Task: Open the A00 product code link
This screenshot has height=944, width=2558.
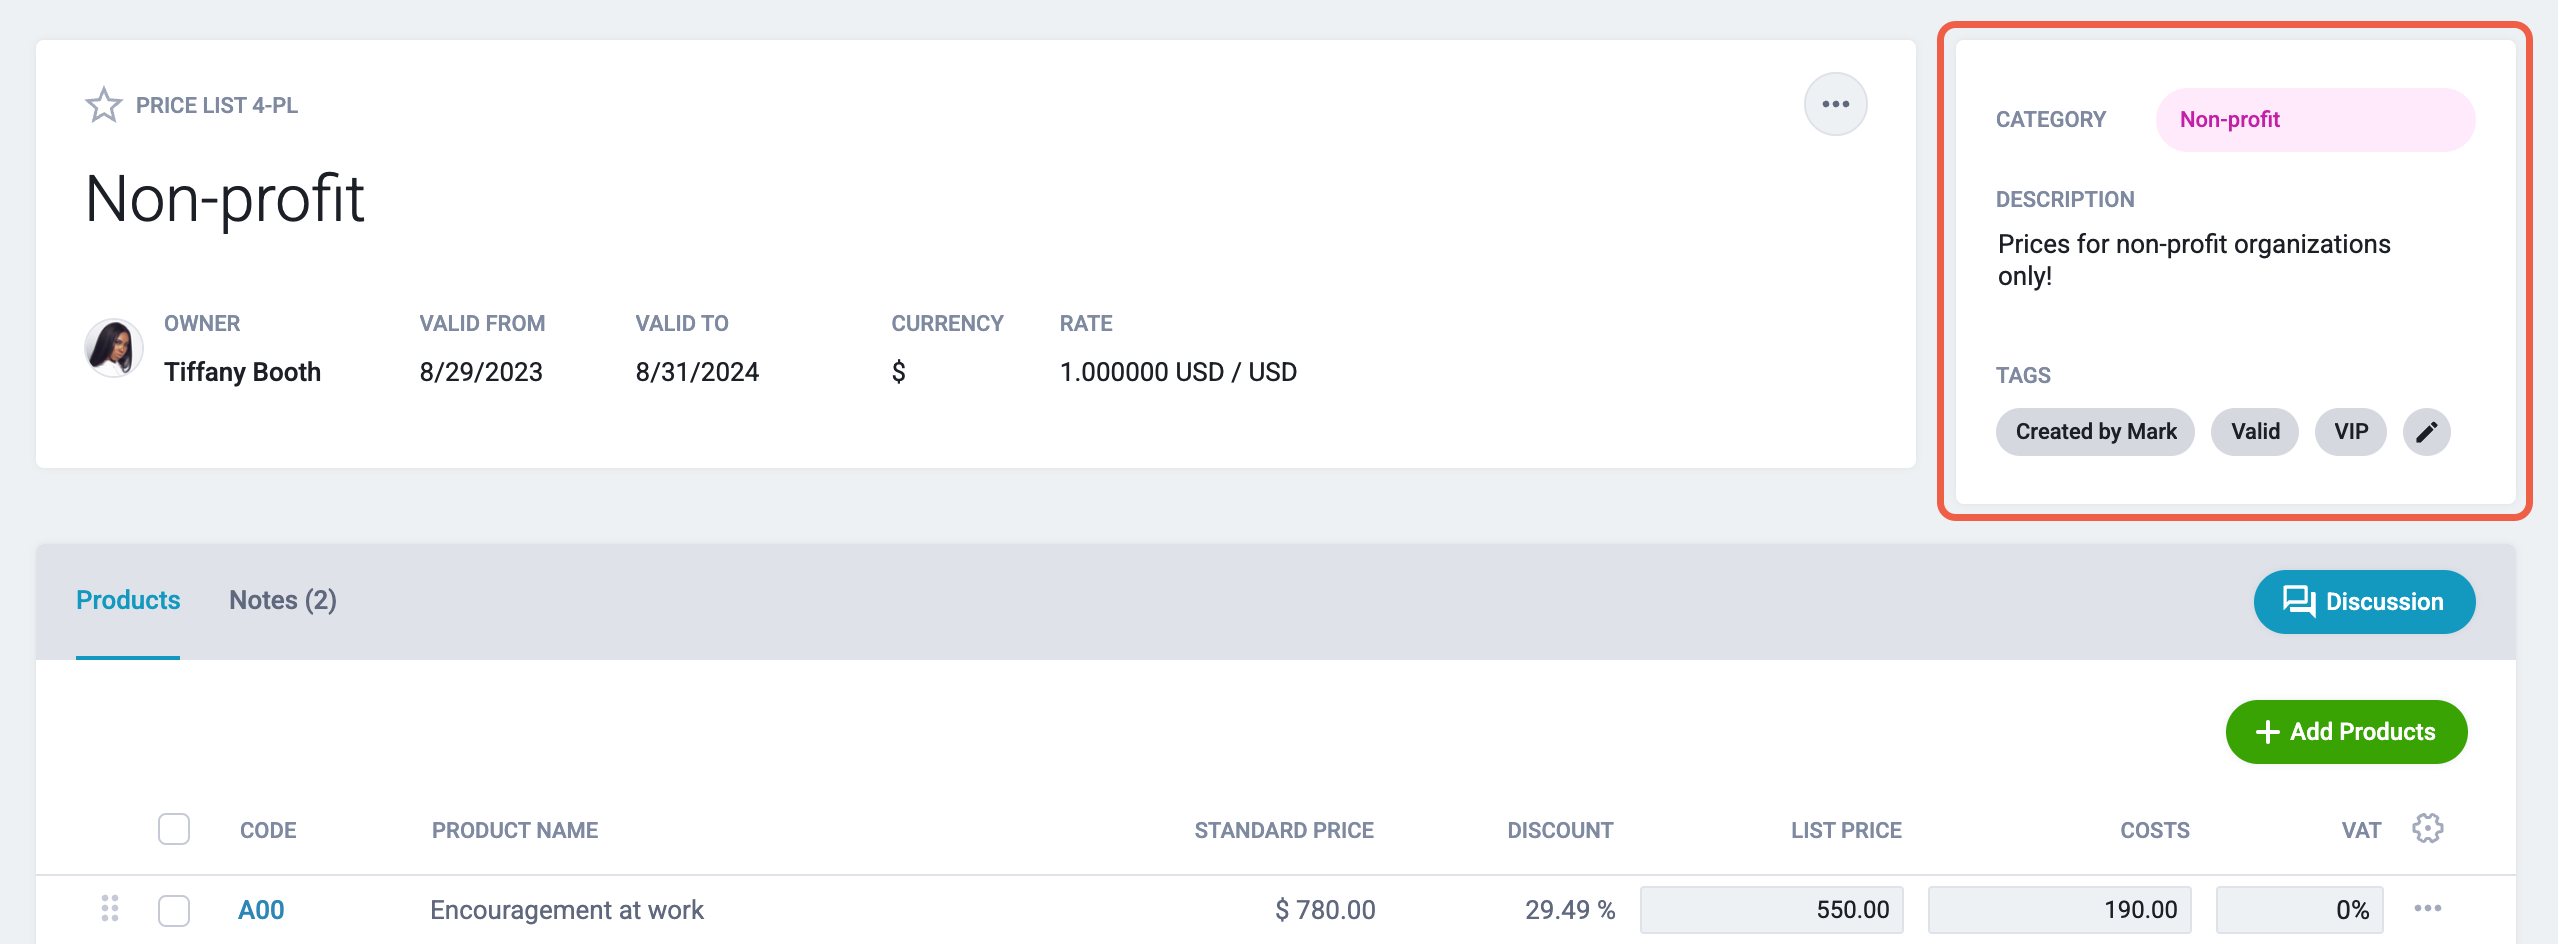Action: [261, 910]
